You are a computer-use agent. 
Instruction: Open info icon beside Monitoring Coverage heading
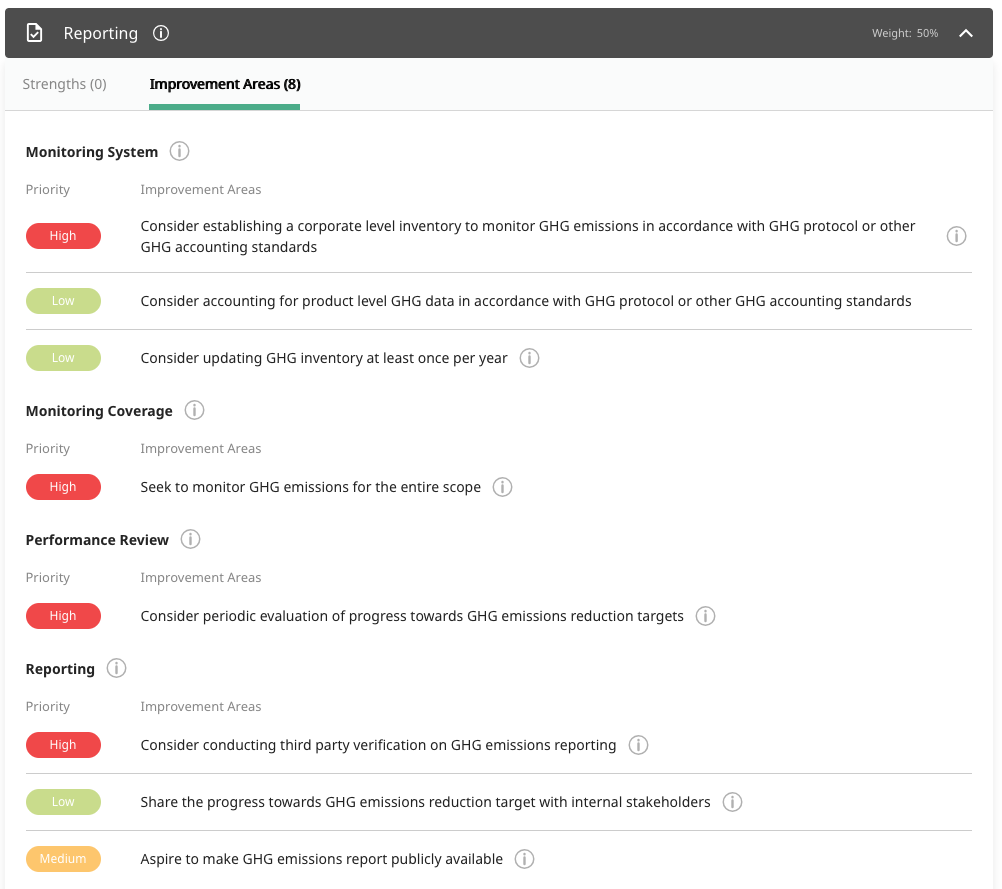click(195, 411)
